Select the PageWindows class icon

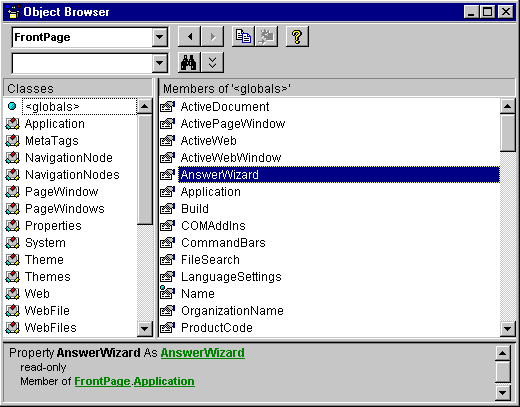(x=13, y=209)
